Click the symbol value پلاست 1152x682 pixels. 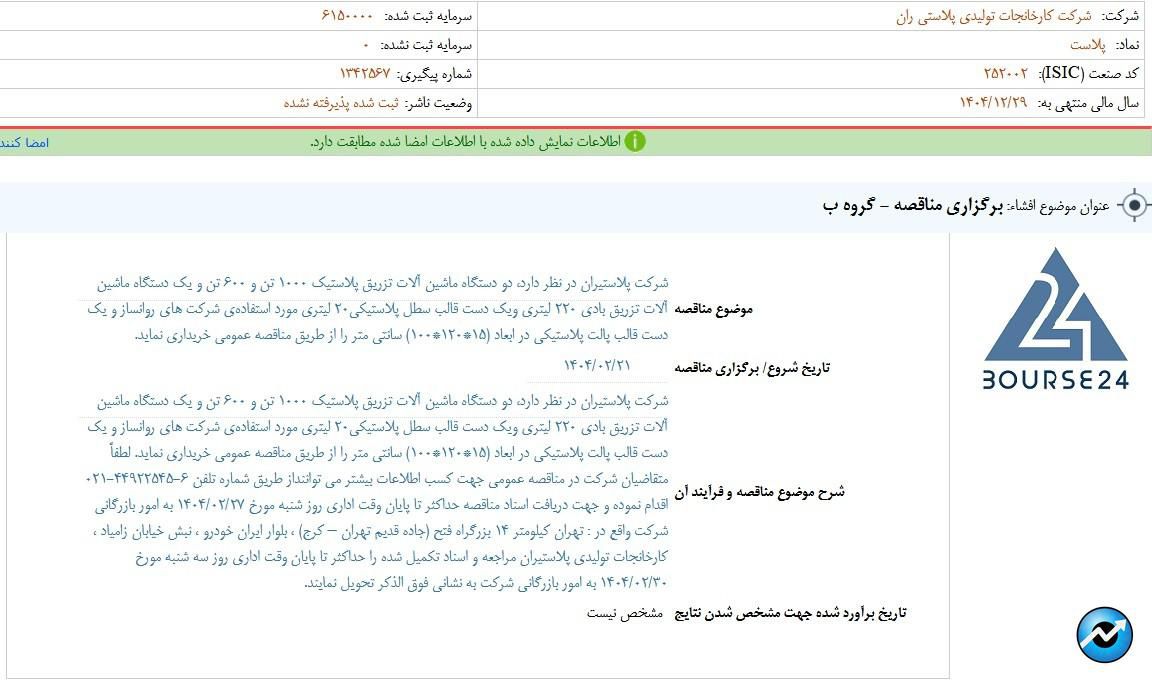pos(1087,46)
